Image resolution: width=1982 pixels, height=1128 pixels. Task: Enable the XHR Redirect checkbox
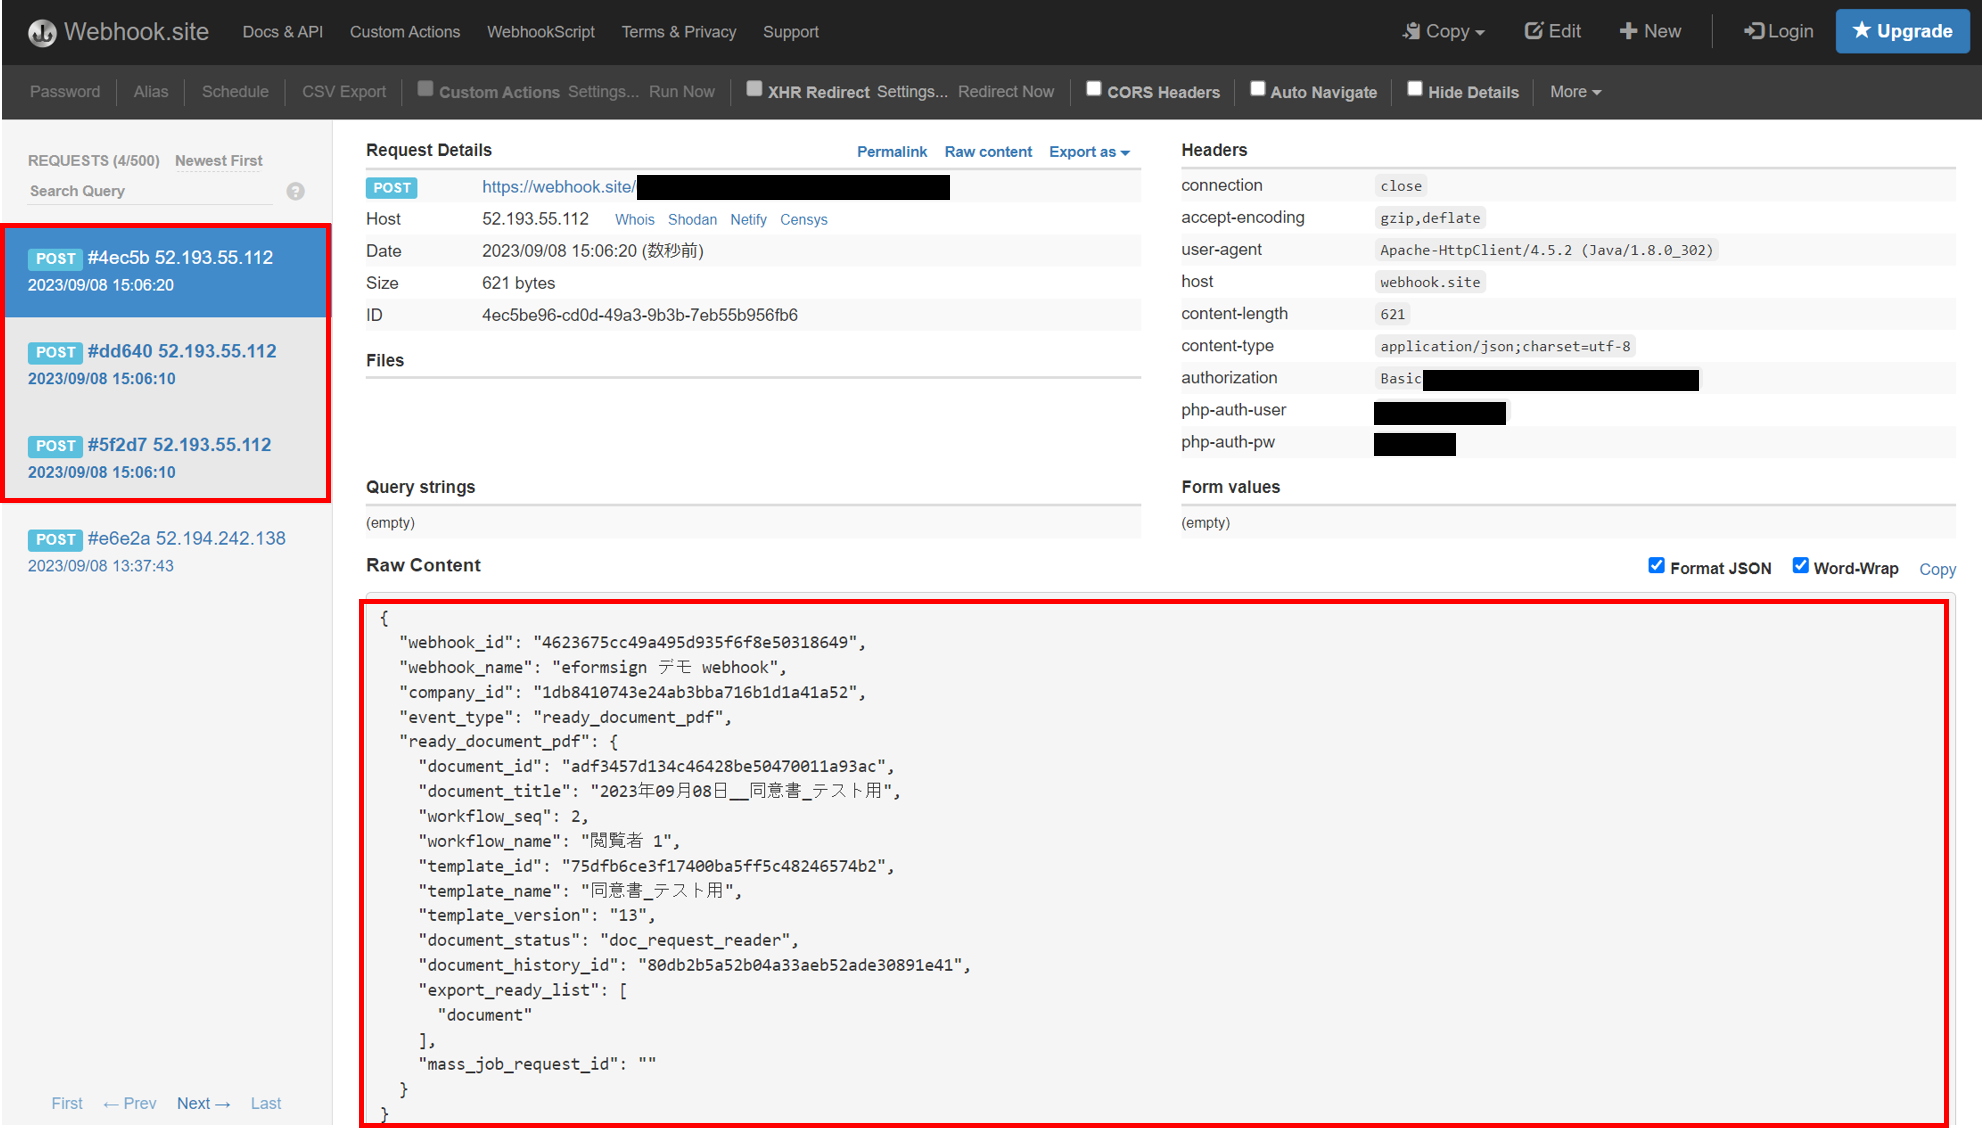(x=754, y=89)
